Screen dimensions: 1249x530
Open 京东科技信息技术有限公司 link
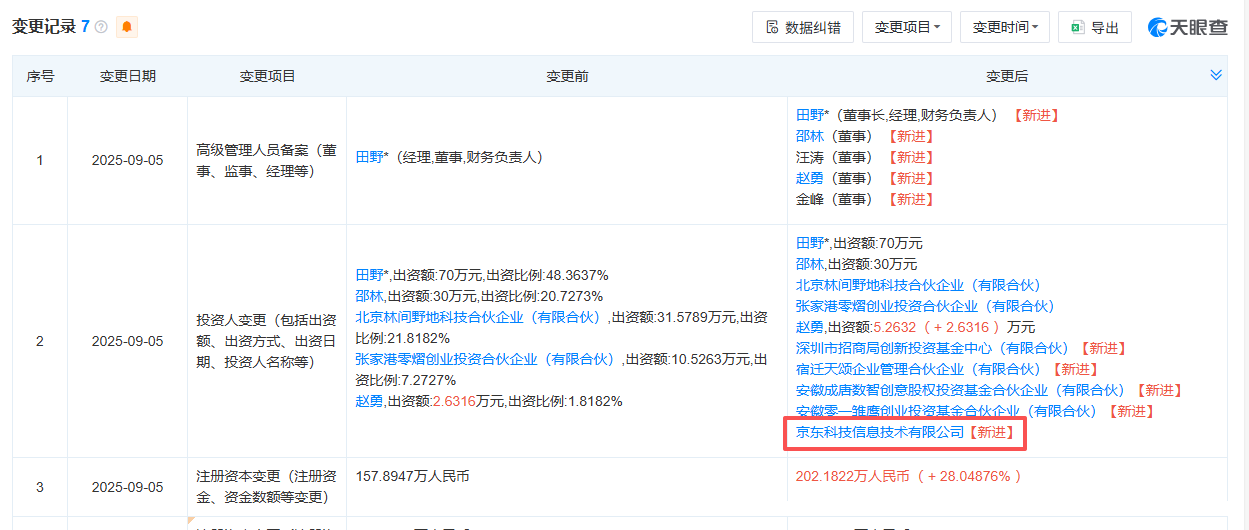click(880, 432)
